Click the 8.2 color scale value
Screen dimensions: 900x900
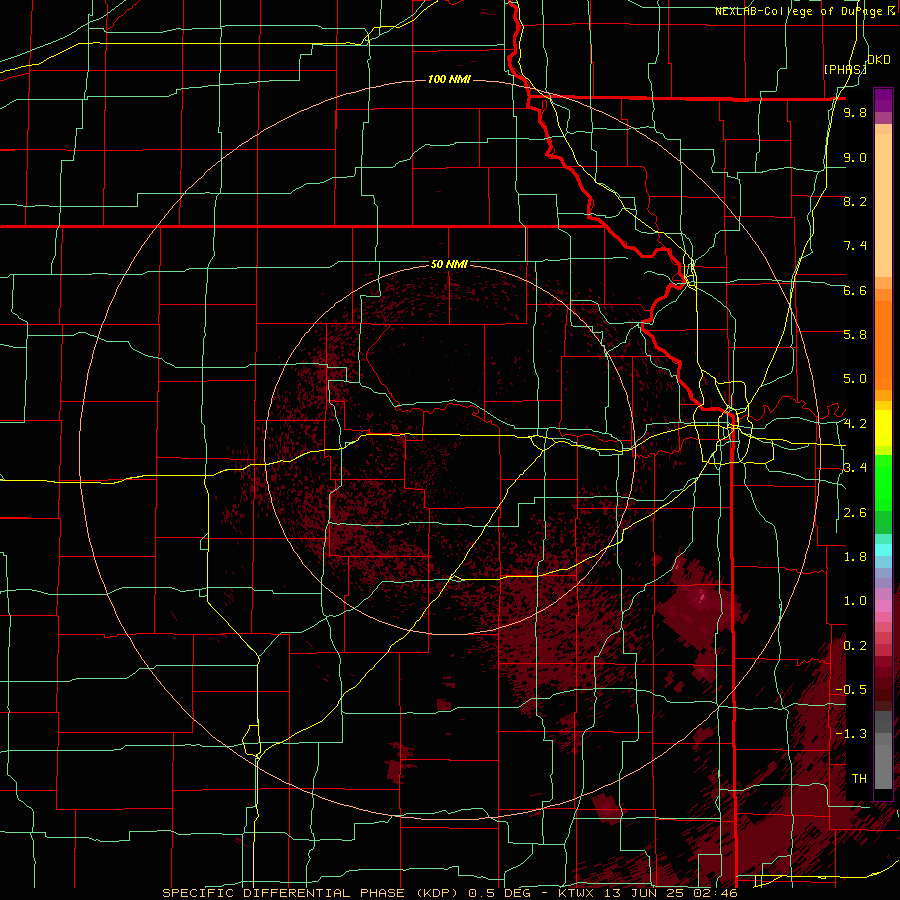click(855, 202)
